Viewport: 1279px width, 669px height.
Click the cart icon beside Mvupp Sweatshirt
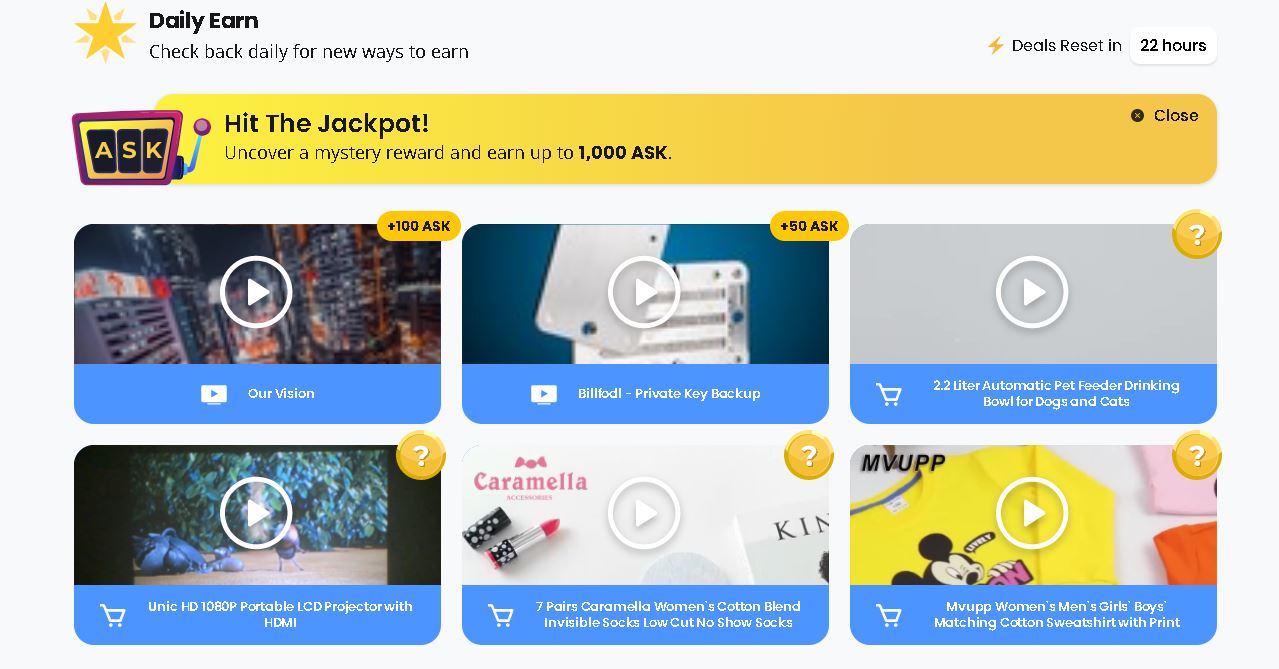tap(888, 615)
